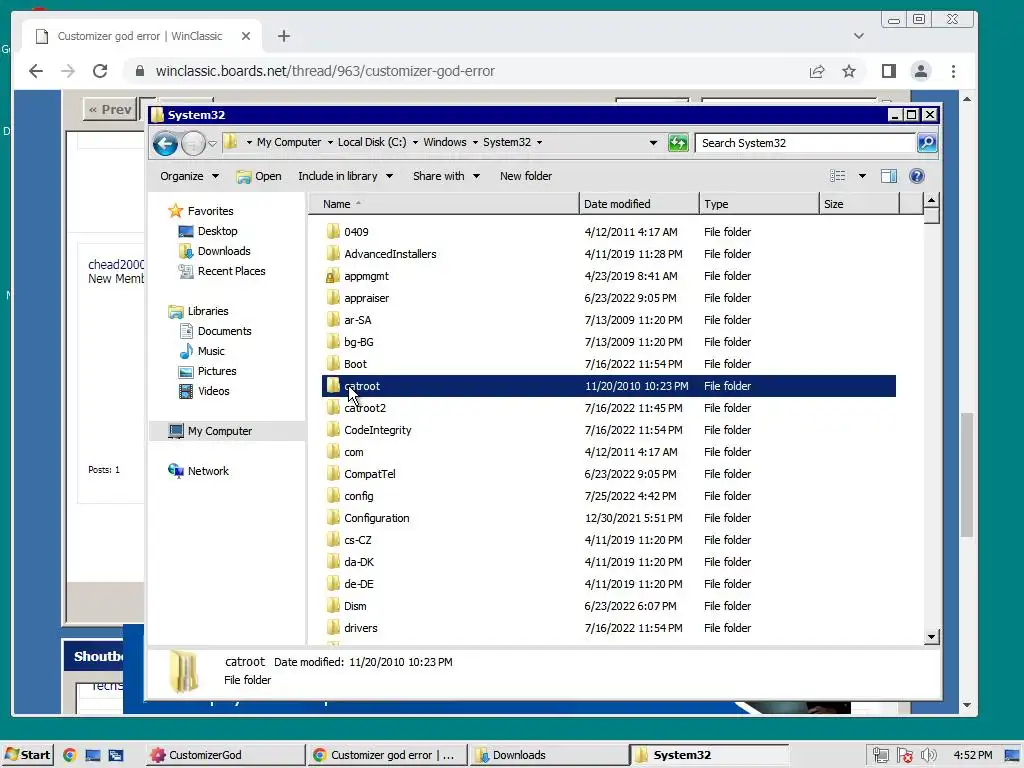Click the file list scroll up arrow

click(932, 200)
